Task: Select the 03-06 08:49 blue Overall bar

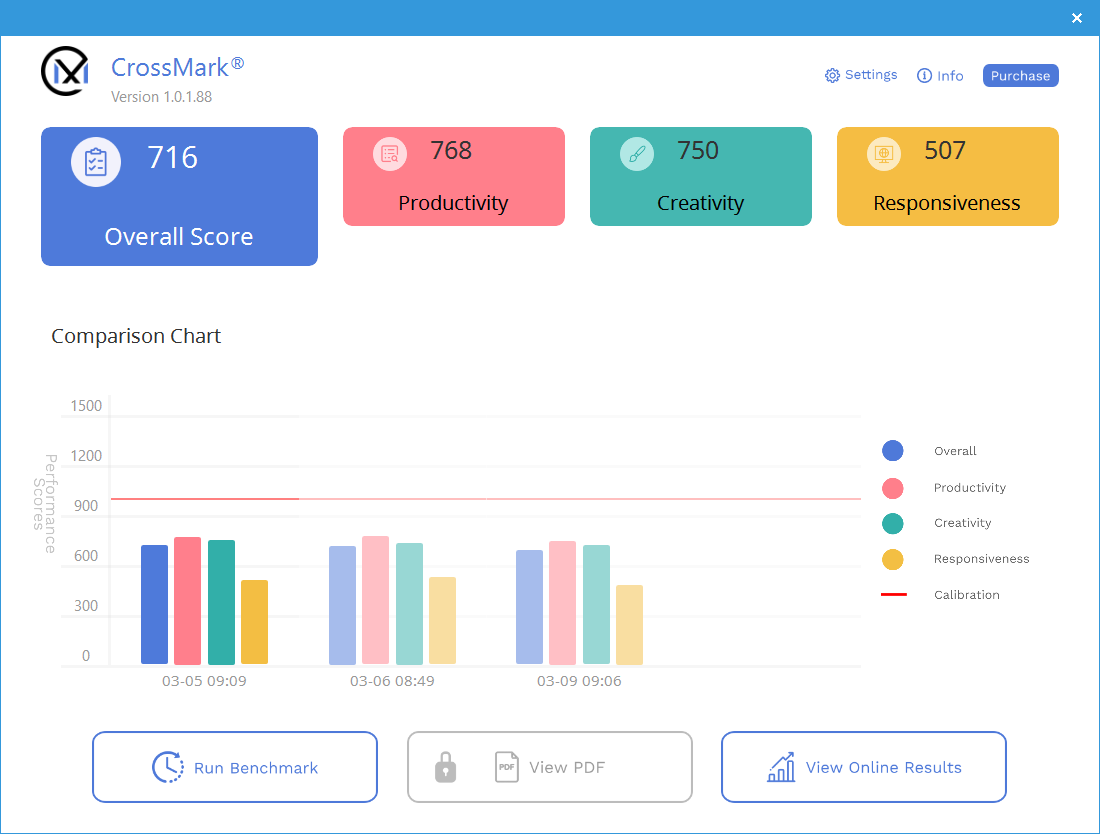Action: coord(342,605)
